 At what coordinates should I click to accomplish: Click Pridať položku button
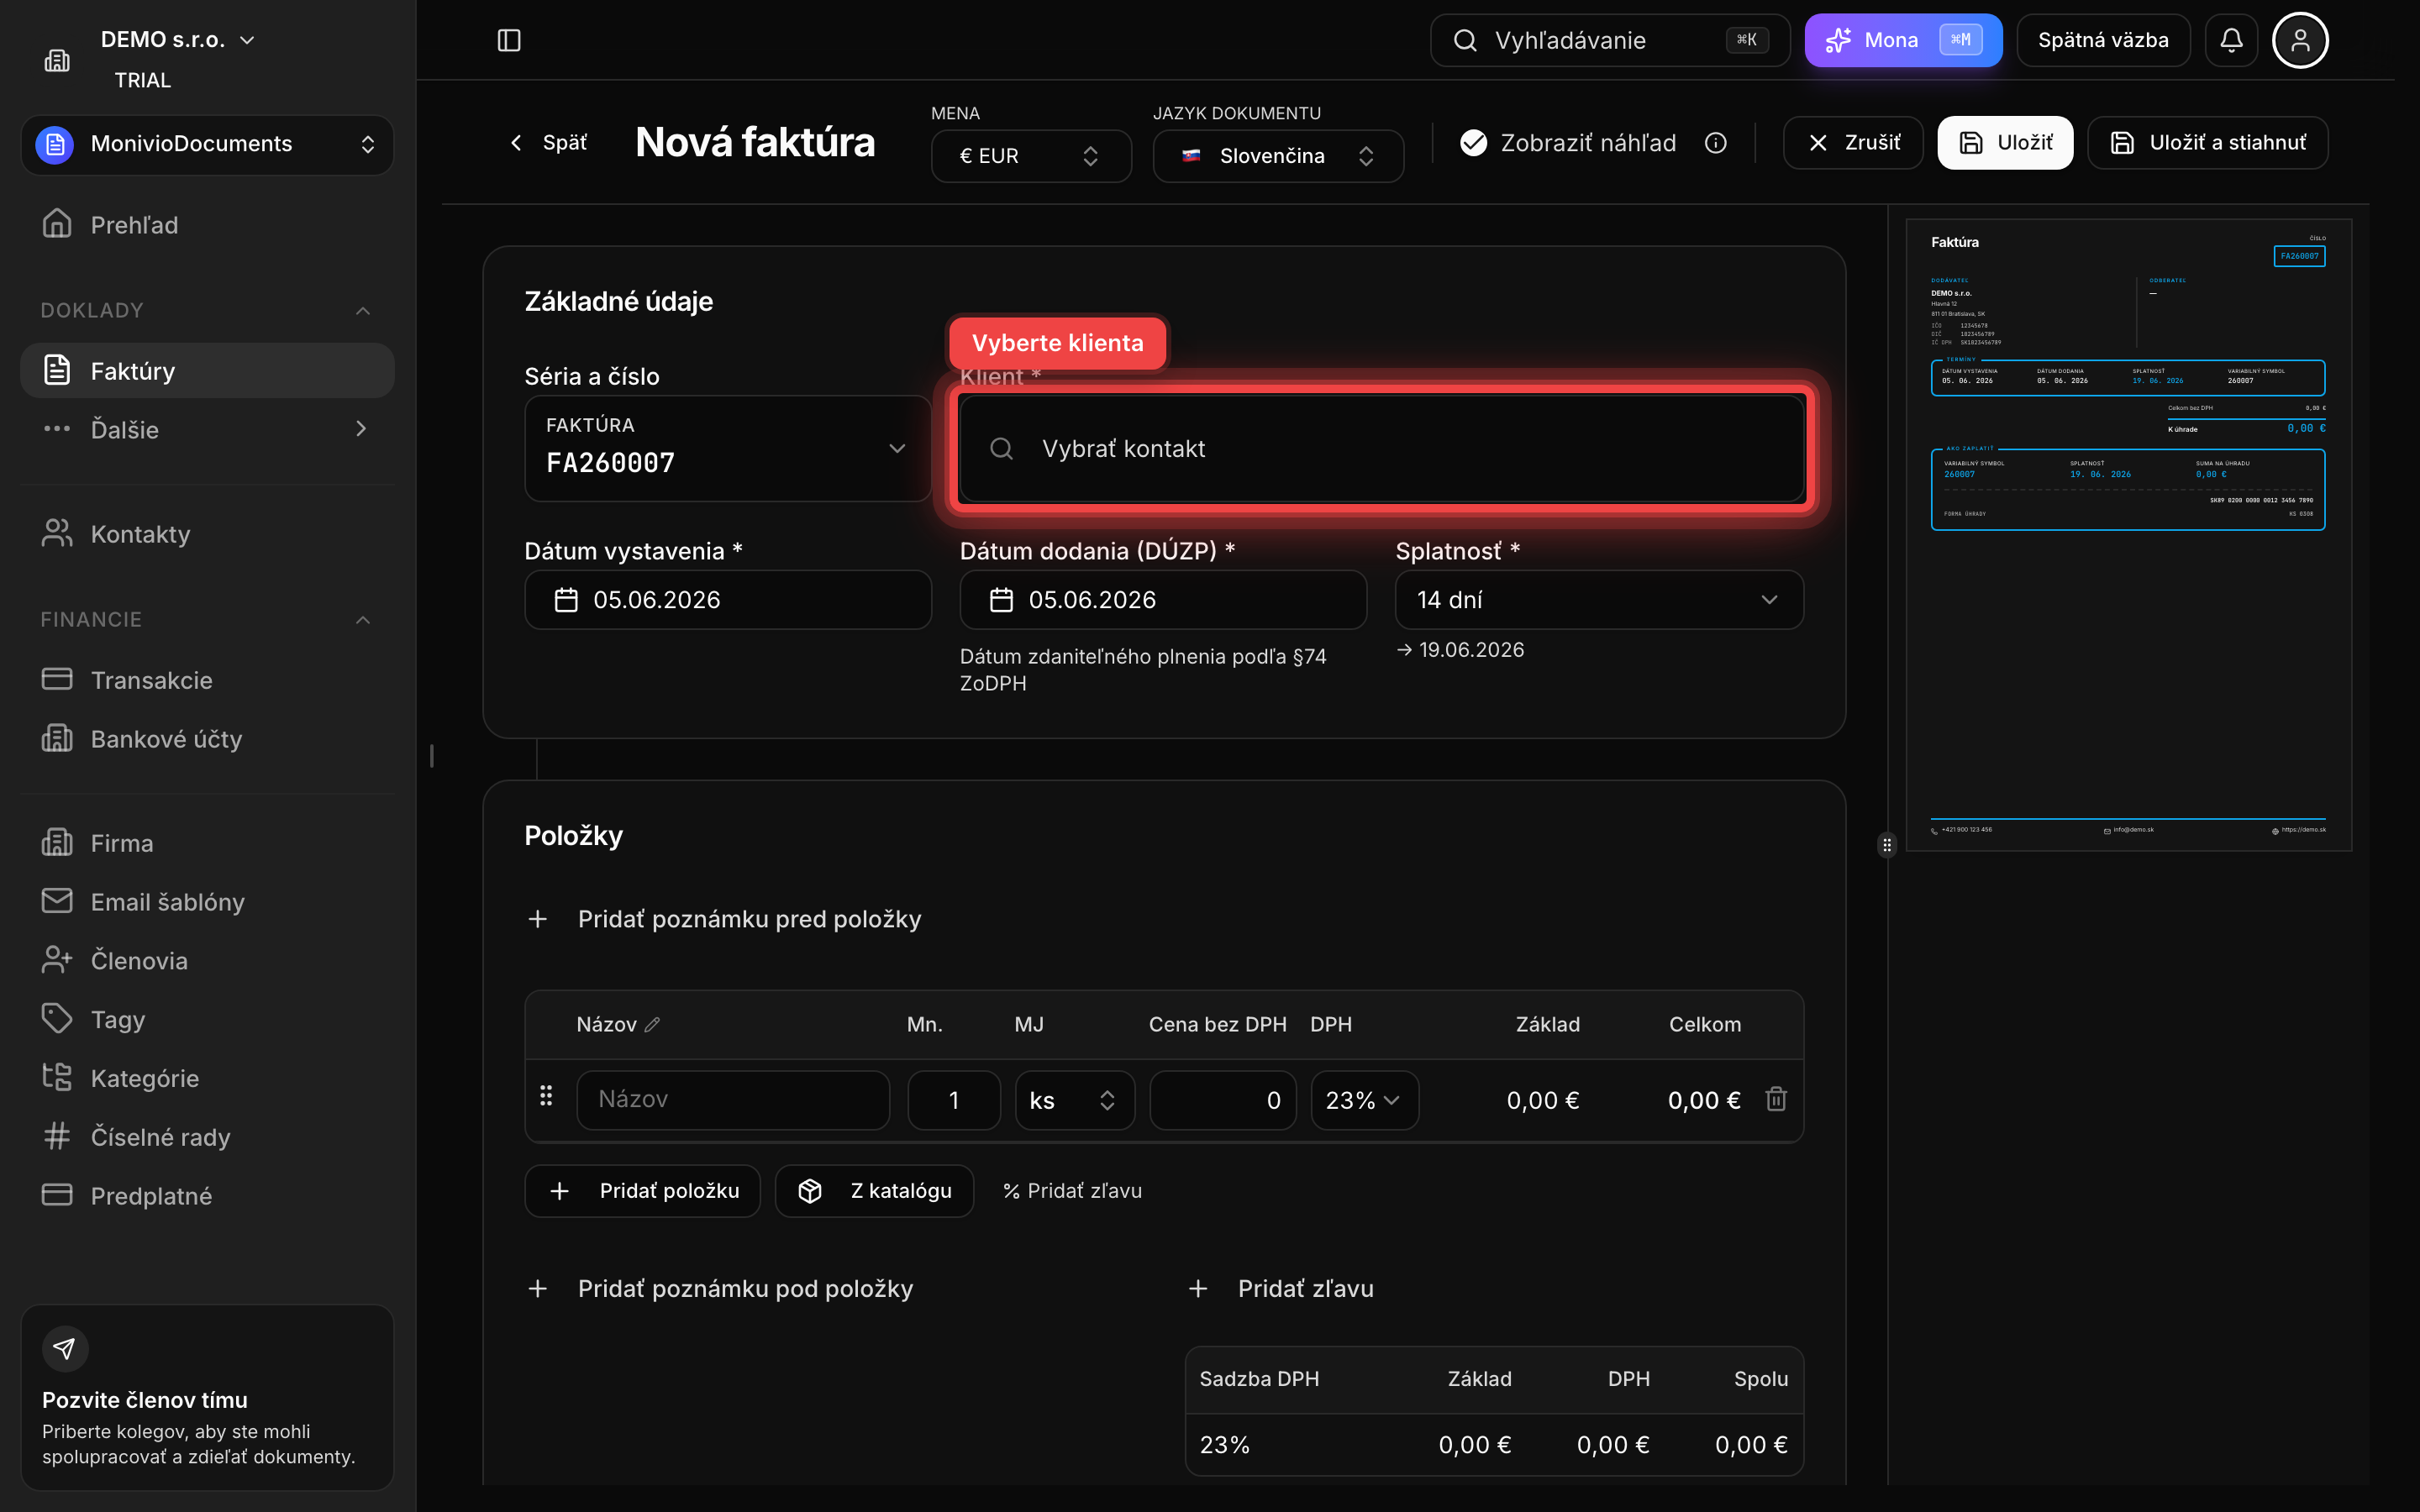(643, 1191)
